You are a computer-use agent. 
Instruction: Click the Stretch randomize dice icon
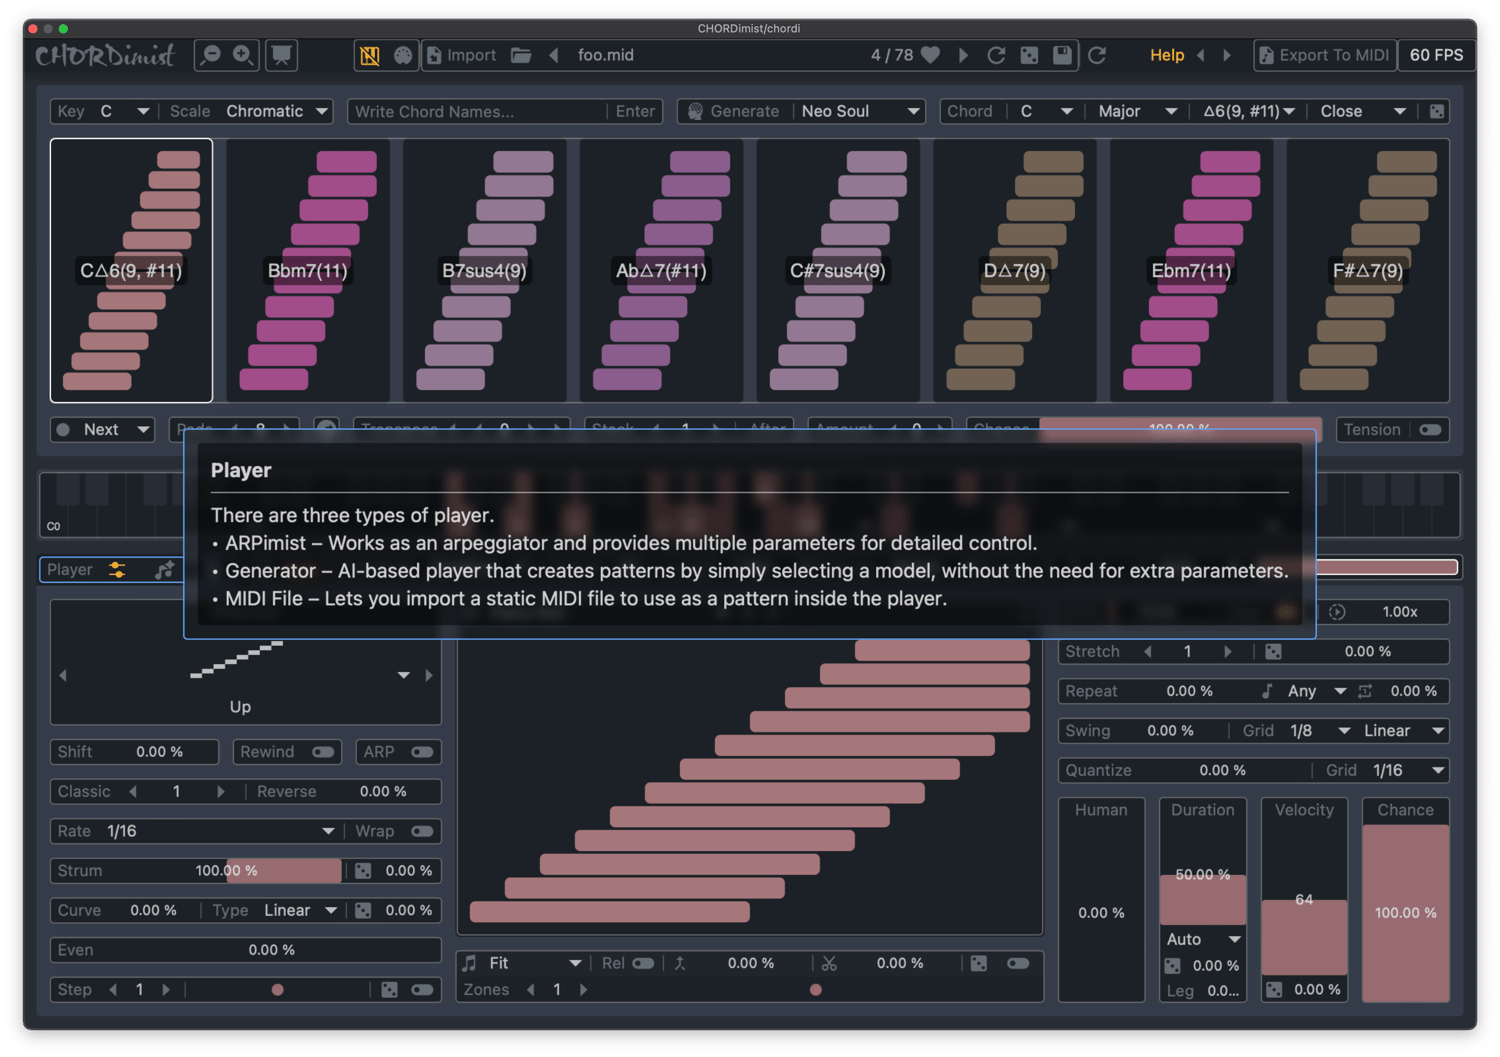1273,651
